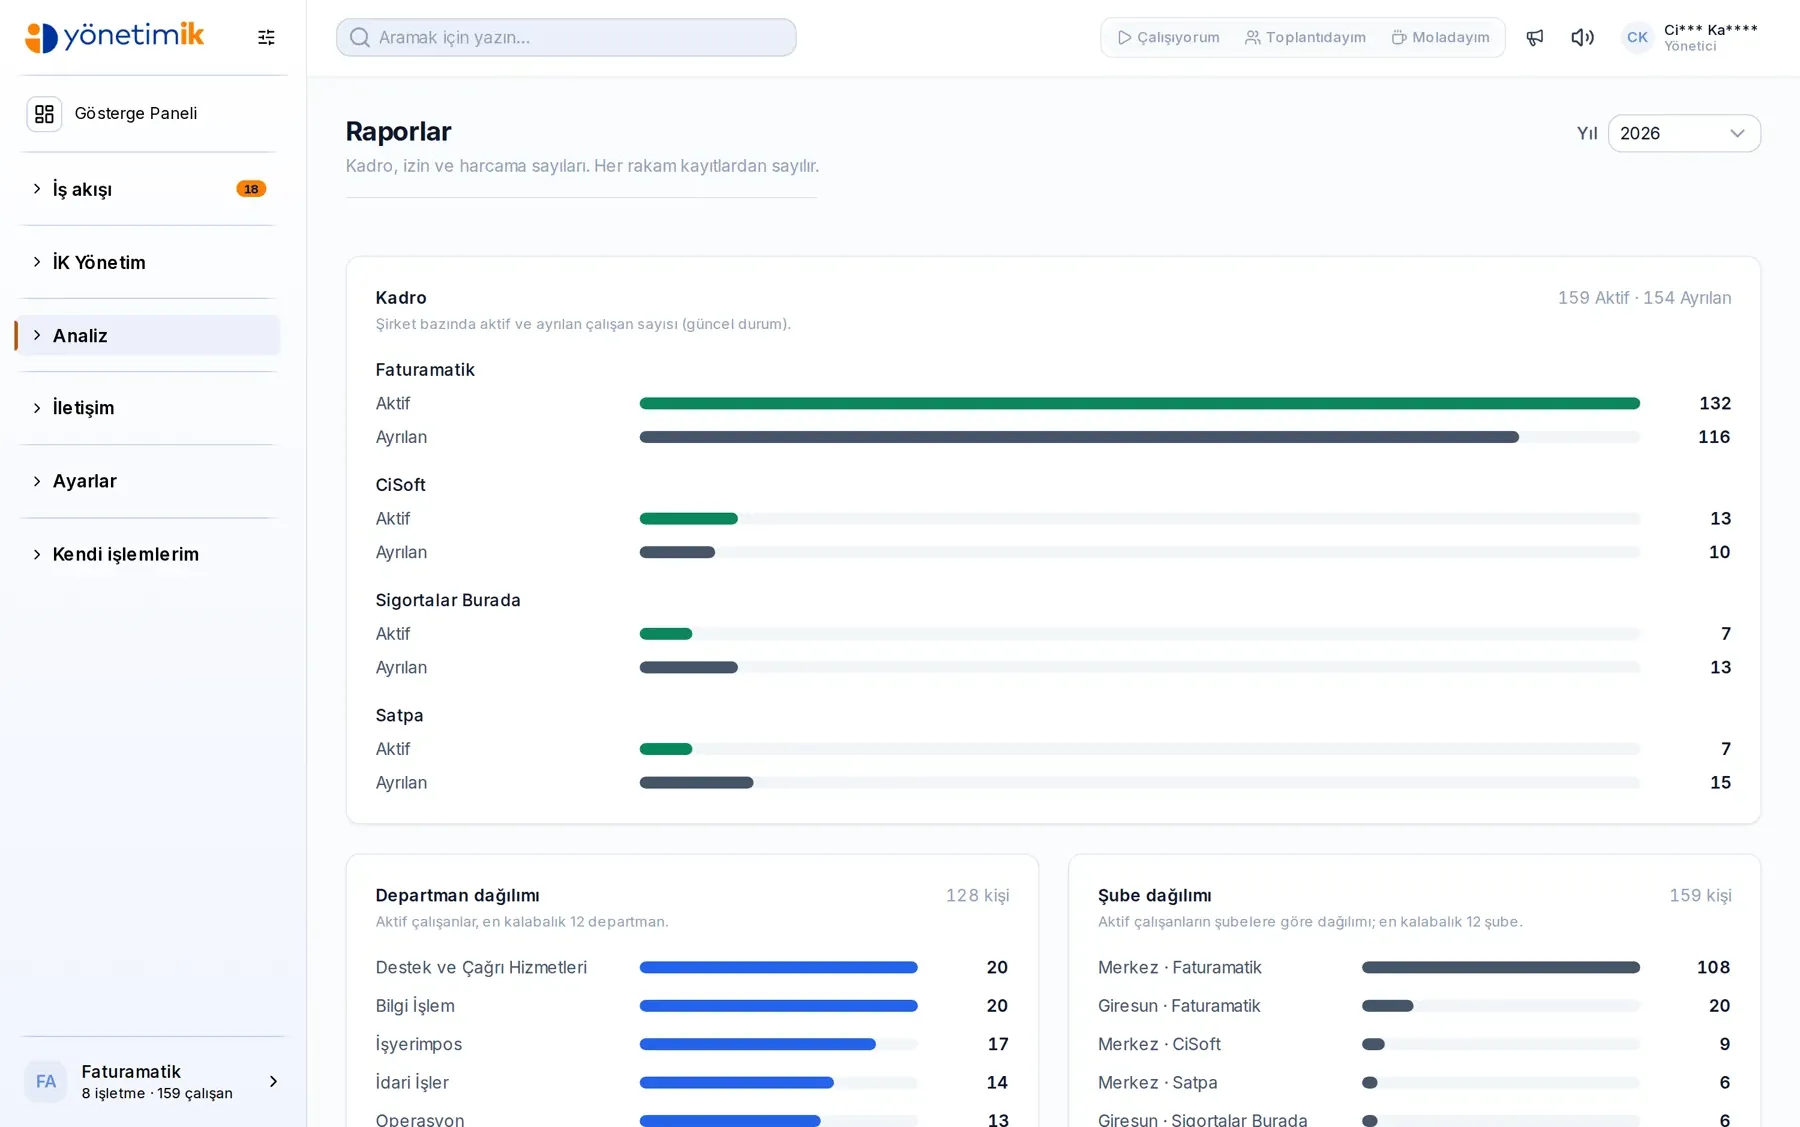This screenshot has width=1800, height=1127.
Task: Click the CK user avatar
Action: tap(1637, 37)
